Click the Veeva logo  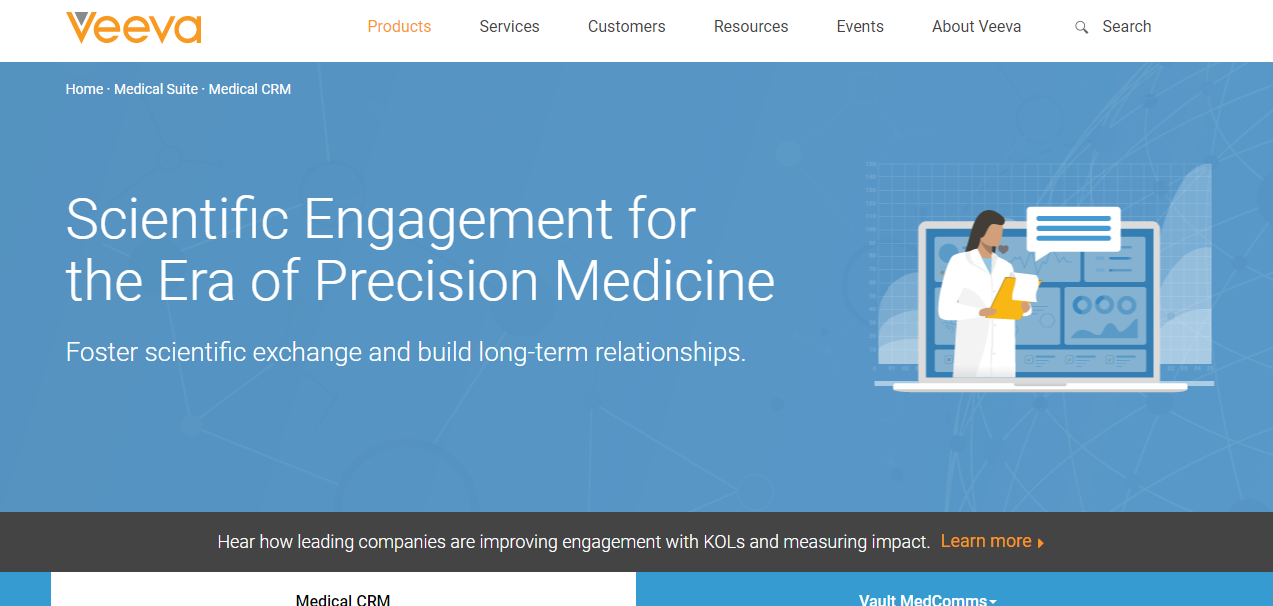[x=133, y=29]
